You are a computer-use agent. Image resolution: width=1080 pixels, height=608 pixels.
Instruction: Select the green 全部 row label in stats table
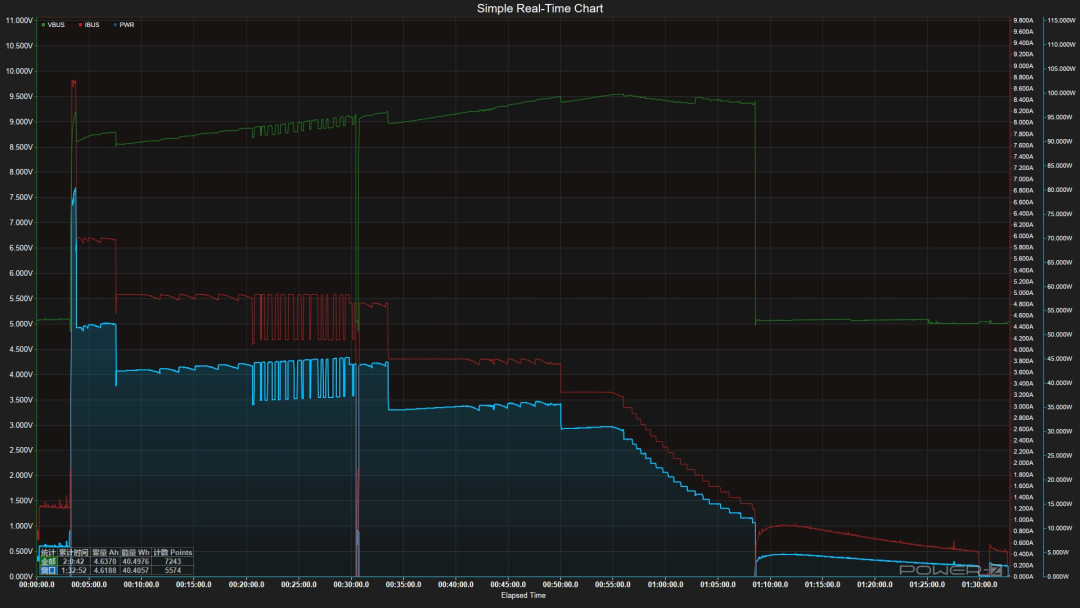coord(48,561)
